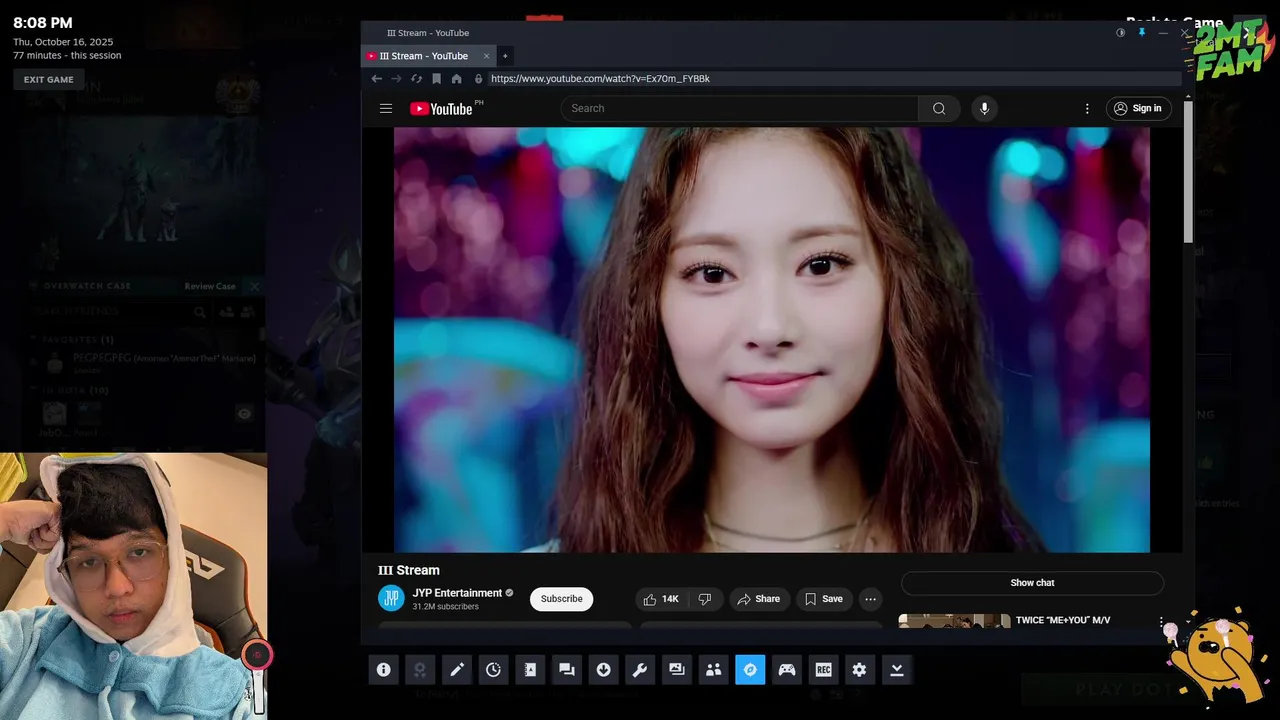Open the YouTube hamburger guide menu

click(x=386, y=109)
